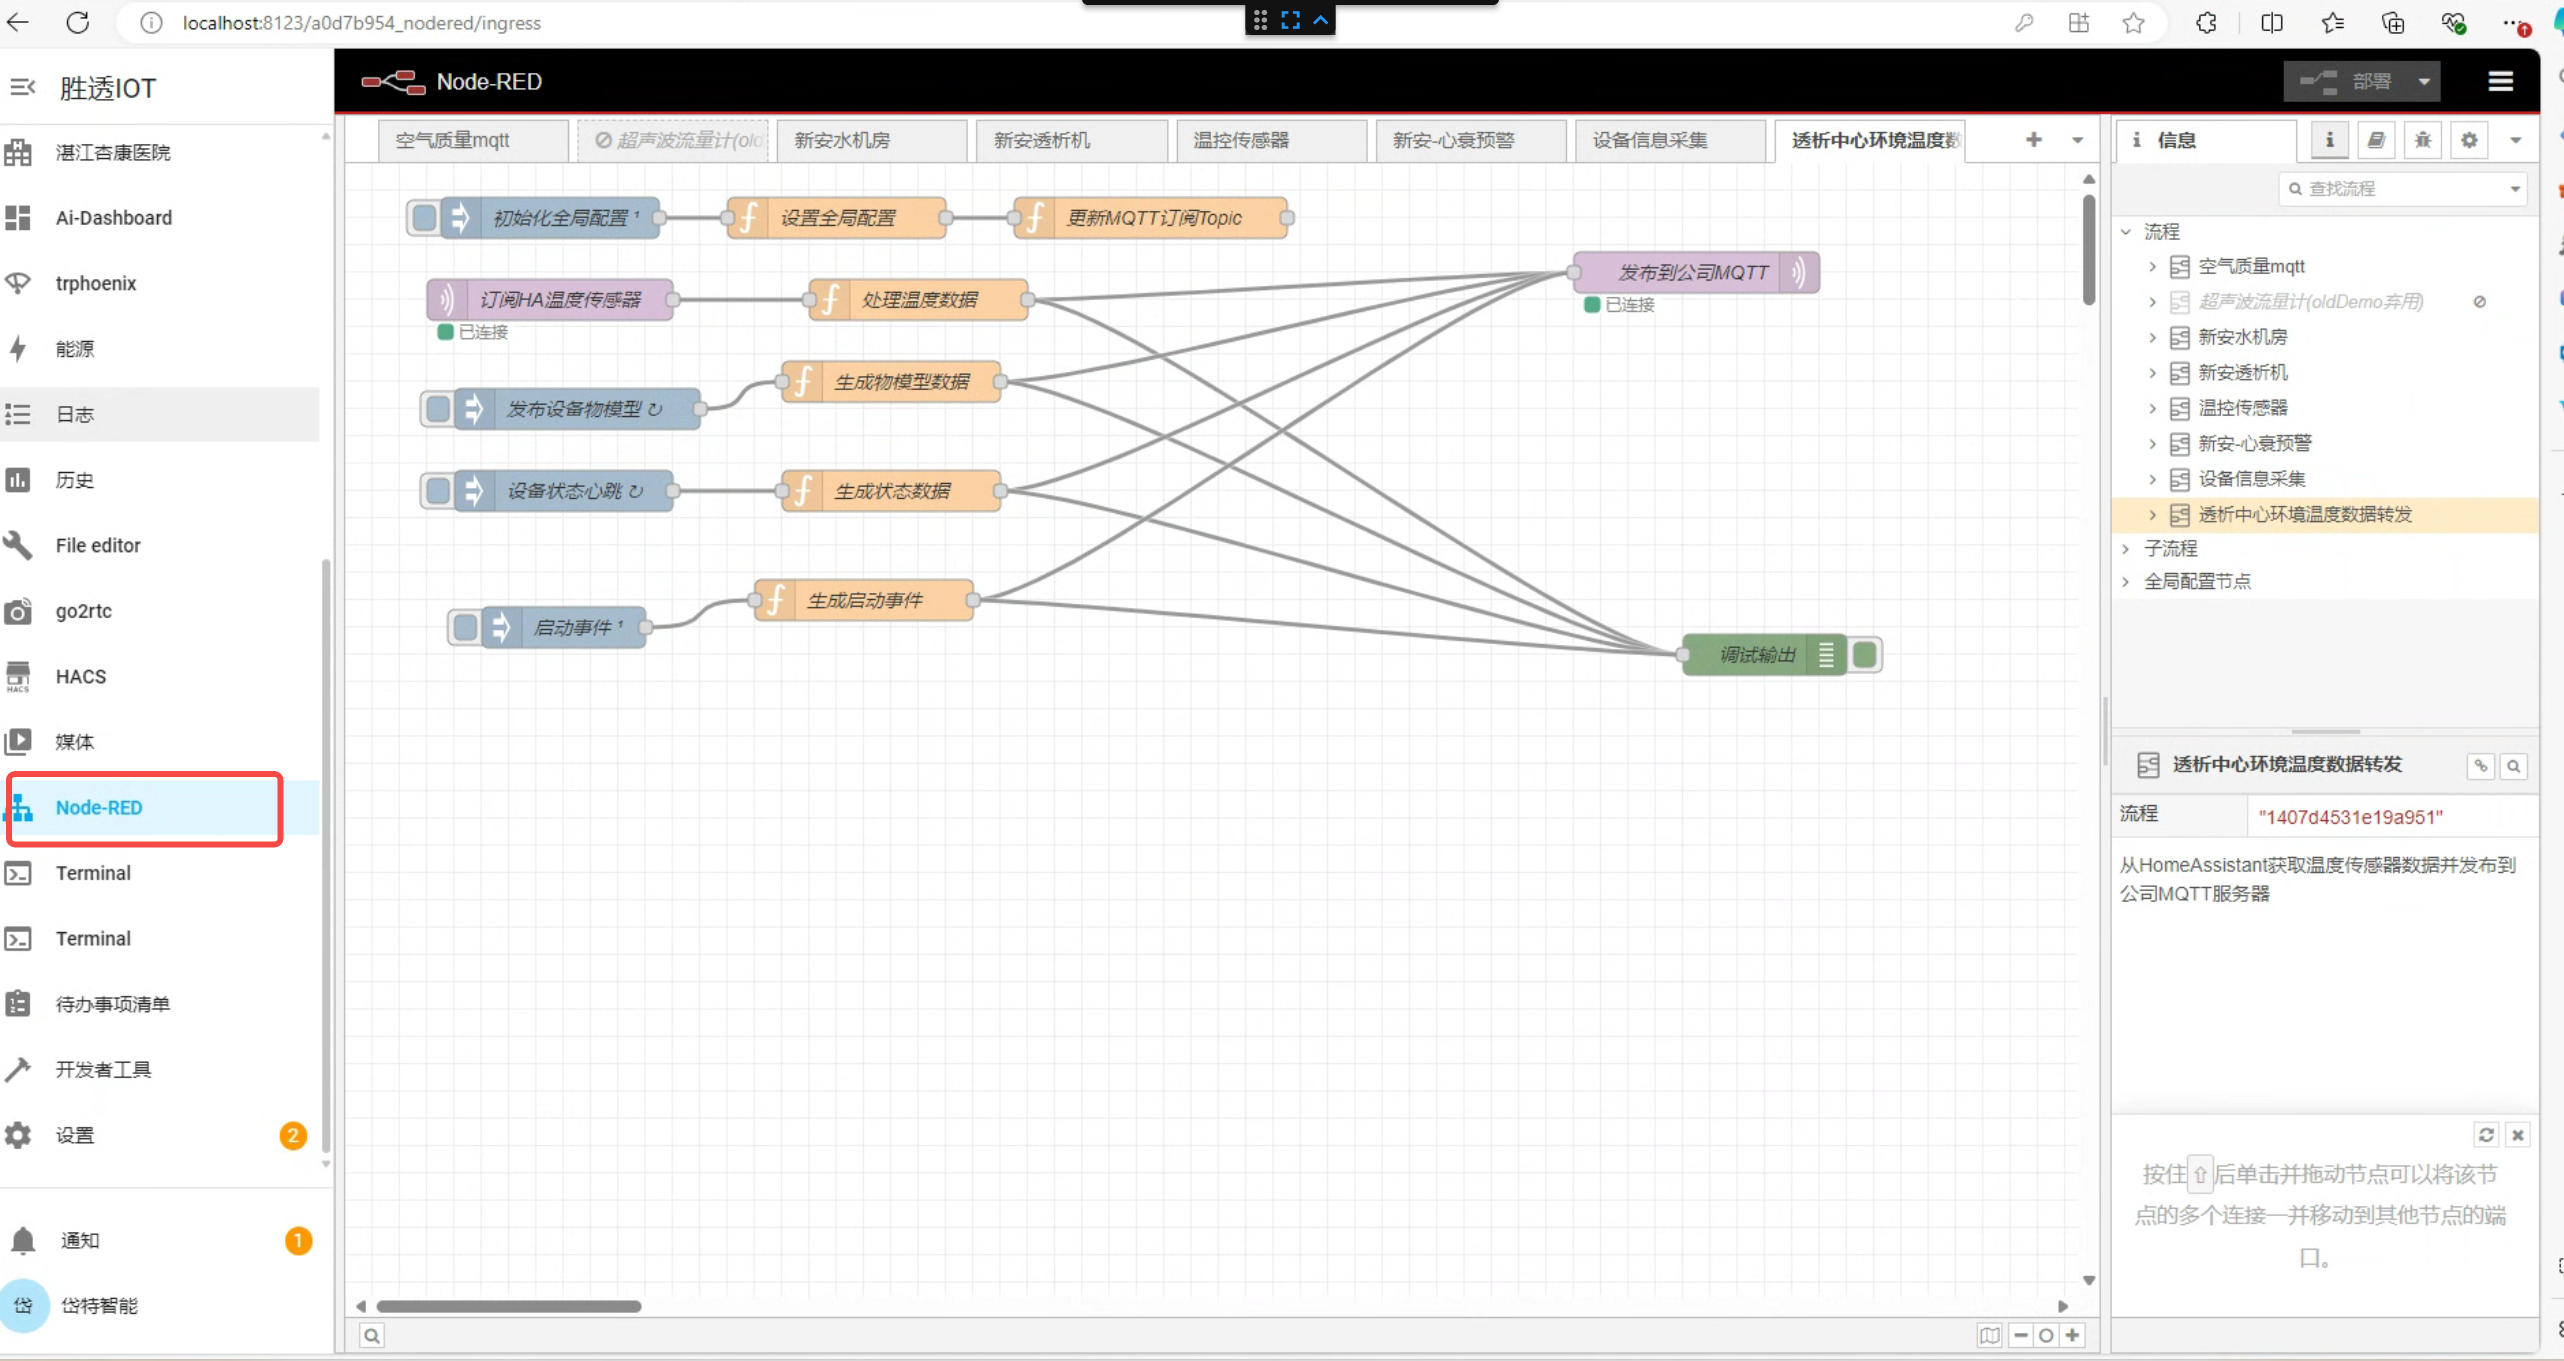Click the canvas search magnifier icon
The image size is (2564, 1361).
pyautogui.click(x=371, y=1335)
